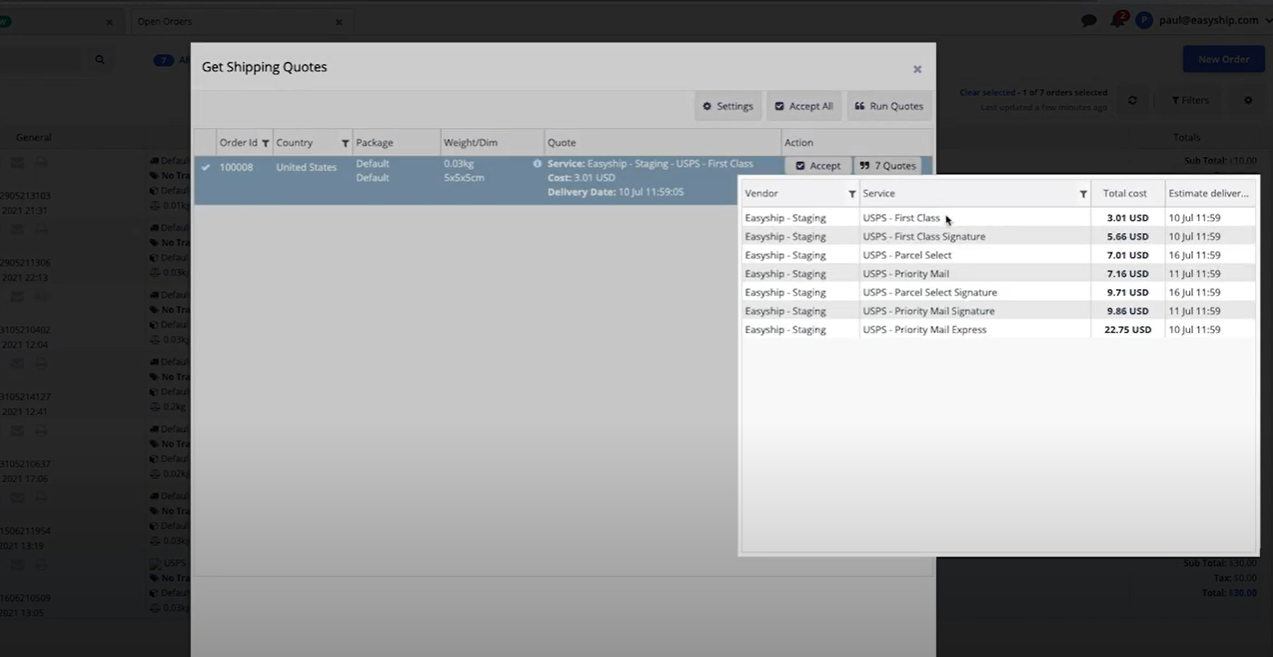Click the 9.71 USD total cost cell
1273x657 pixels.
coord(1128,292)
